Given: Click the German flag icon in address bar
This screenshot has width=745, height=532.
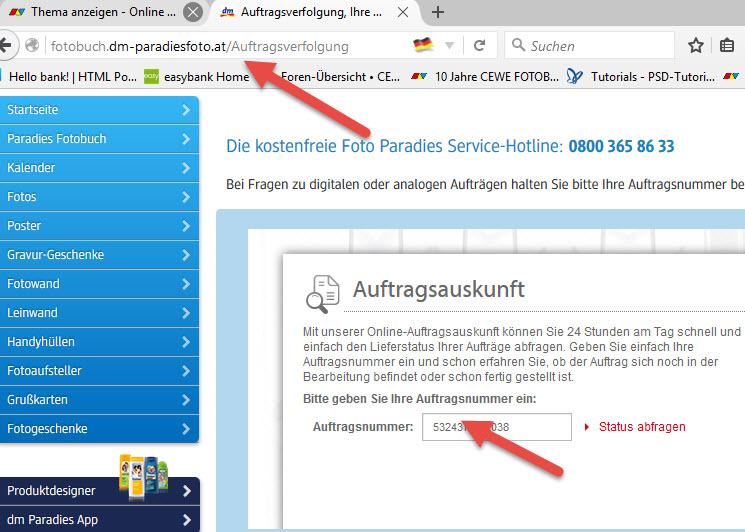Looking at the screenshot, I should tap(423, 46).
